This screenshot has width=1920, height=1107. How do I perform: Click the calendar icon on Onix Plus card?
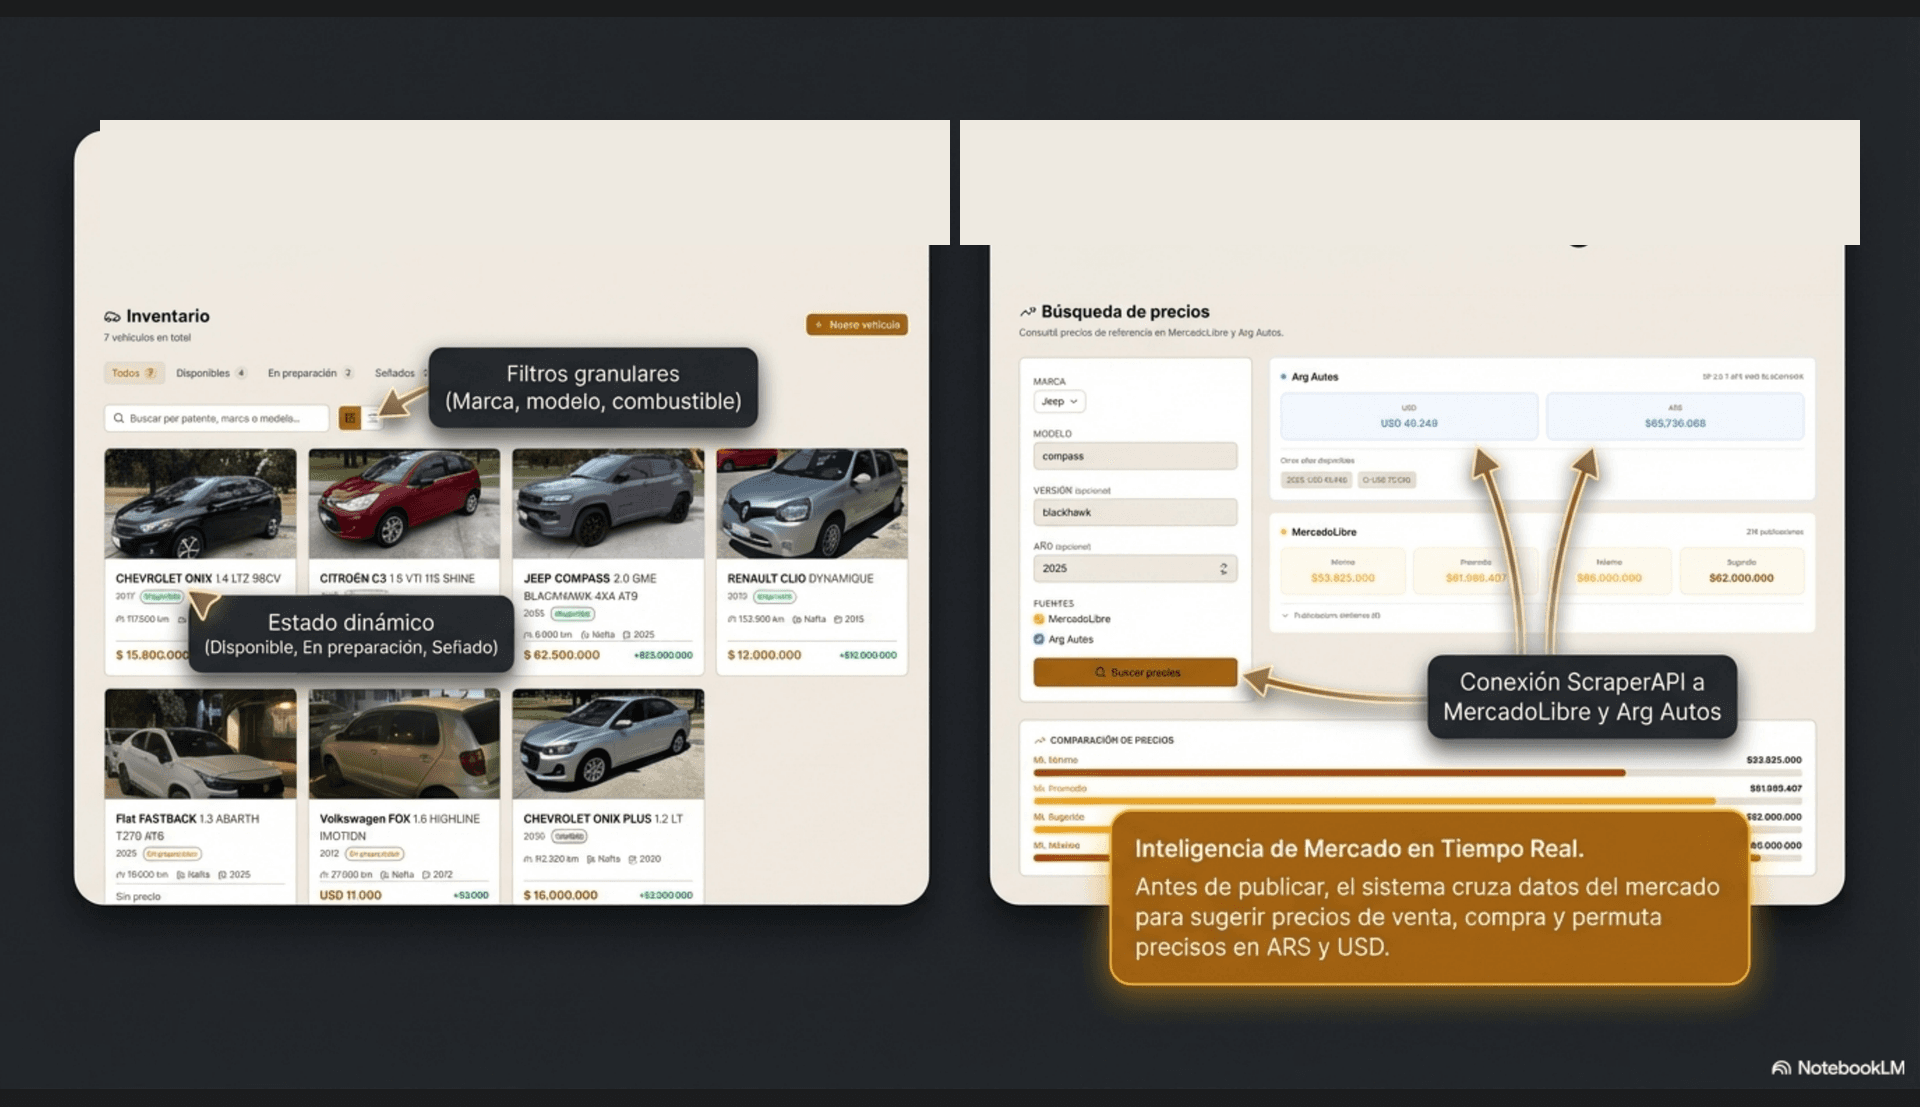pyautogui.click(x=633, y=859)
